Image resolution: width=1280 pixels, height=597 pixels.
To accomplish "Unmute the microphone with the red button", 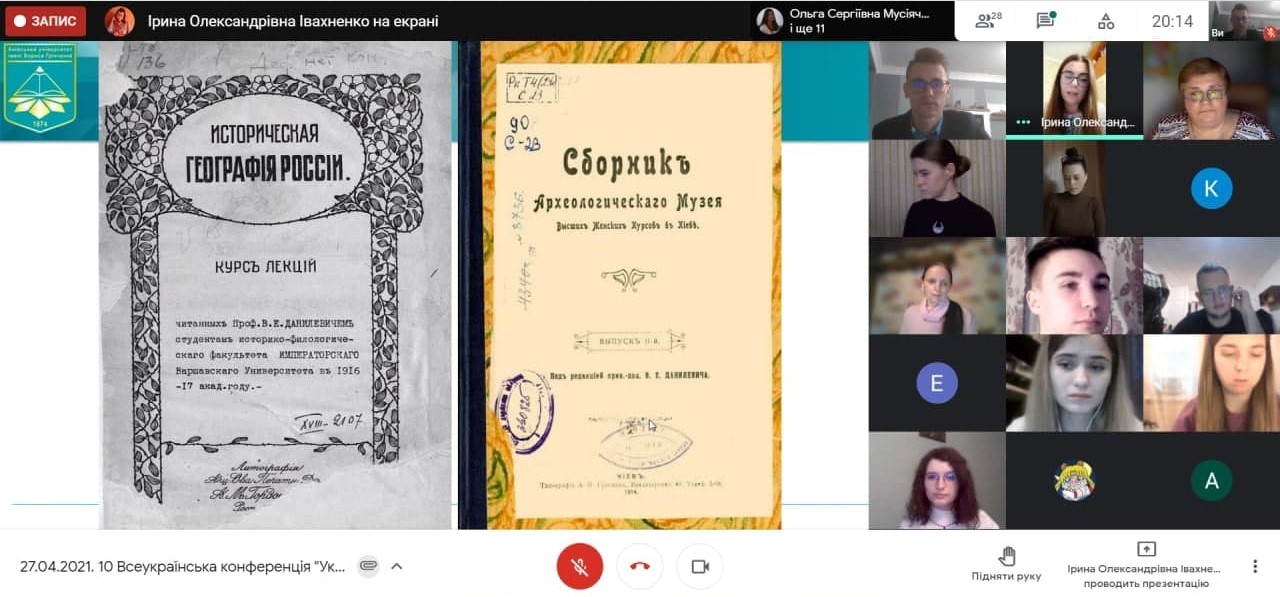I will (579, 566).
